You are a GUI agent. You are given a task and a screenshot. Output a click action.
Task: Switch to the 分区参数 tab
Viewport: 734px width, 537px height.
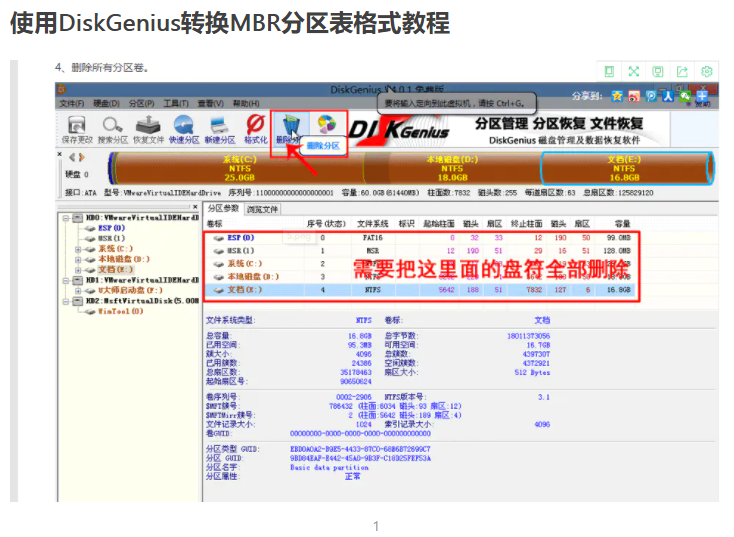click(x=223, y=209)
